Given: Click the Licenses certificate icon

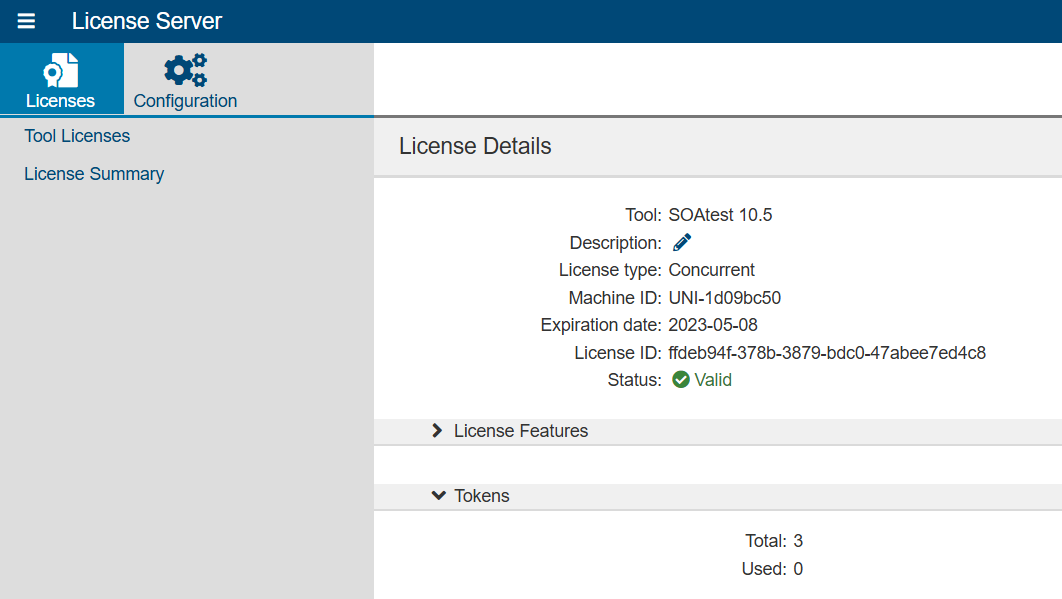Looking at the screenshot, I should (x=61, y=70).
